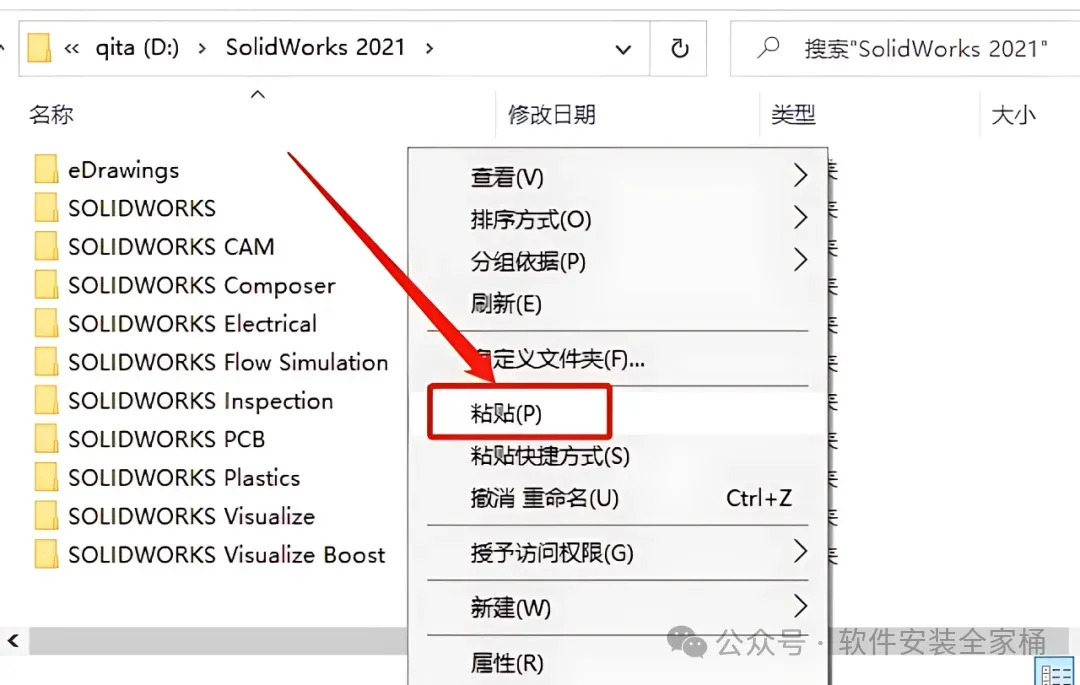Open the 查看(V) submenu
The image size is (1080, 685).
click(618, 177)
